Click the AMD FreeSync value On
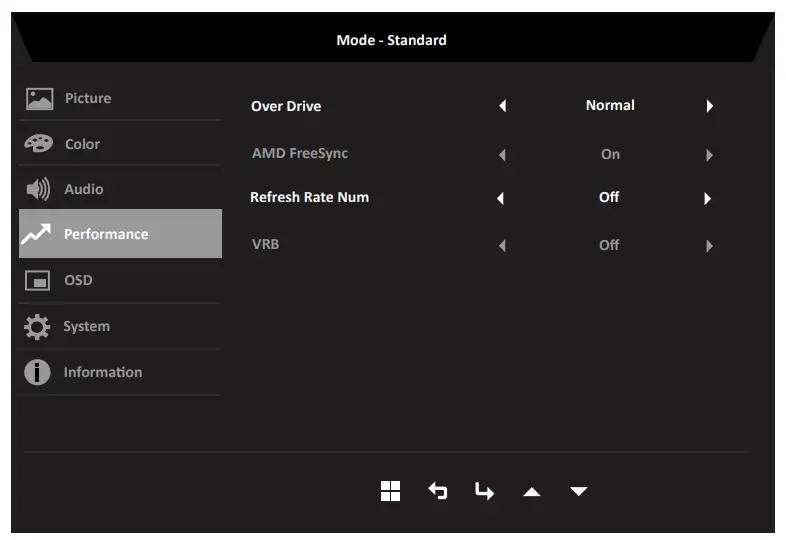 [610, 154]
